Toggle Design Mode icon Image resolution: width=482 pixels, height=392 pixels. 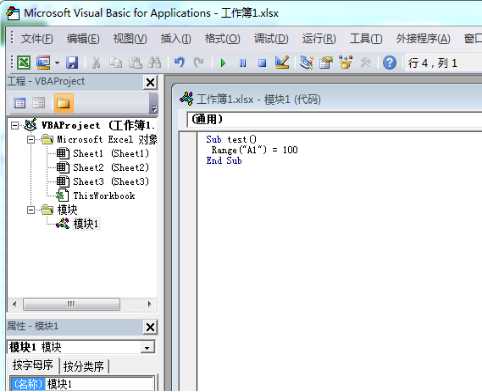(x=282, y=62)
